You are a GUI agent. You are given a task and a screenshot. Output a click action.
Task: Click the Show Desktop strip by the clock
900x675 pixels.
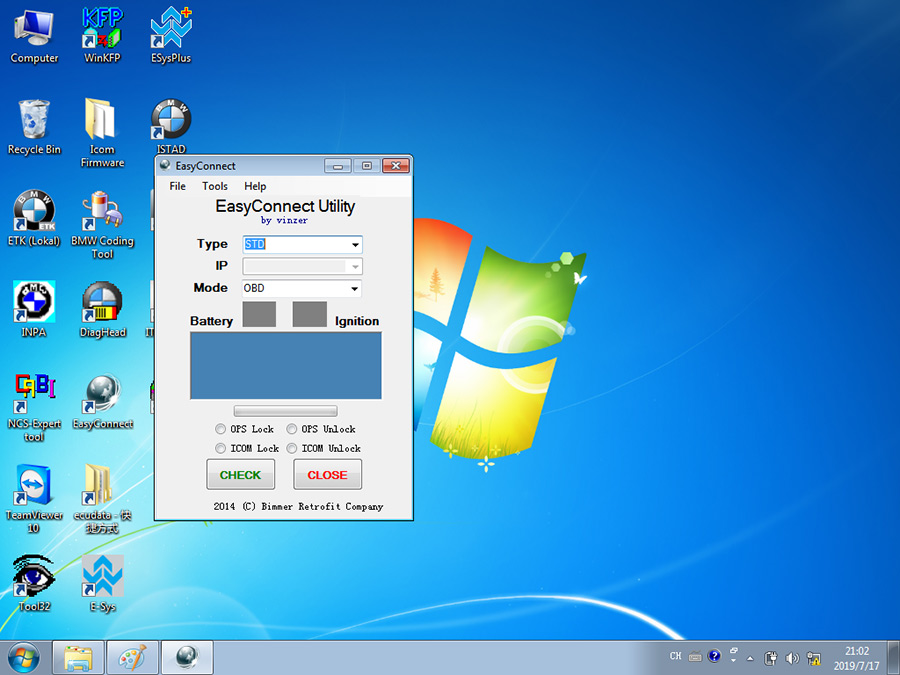[x=894, y=658]
